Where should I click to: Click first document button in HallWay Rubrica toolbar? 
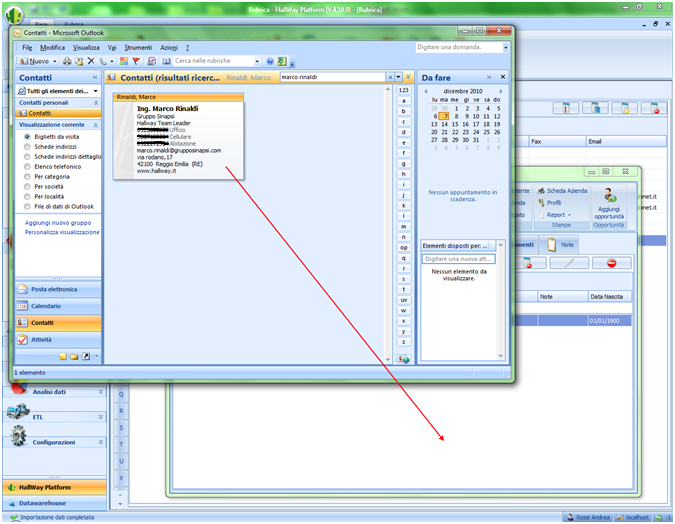coord(566,108)
